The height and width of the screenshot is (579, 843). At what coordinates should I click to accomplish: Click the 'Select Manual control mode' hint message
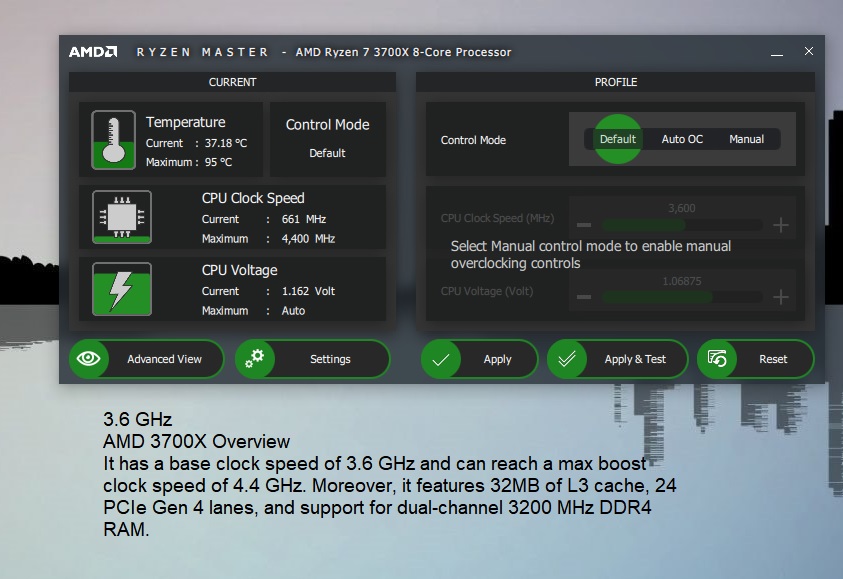tap(590, 254)
